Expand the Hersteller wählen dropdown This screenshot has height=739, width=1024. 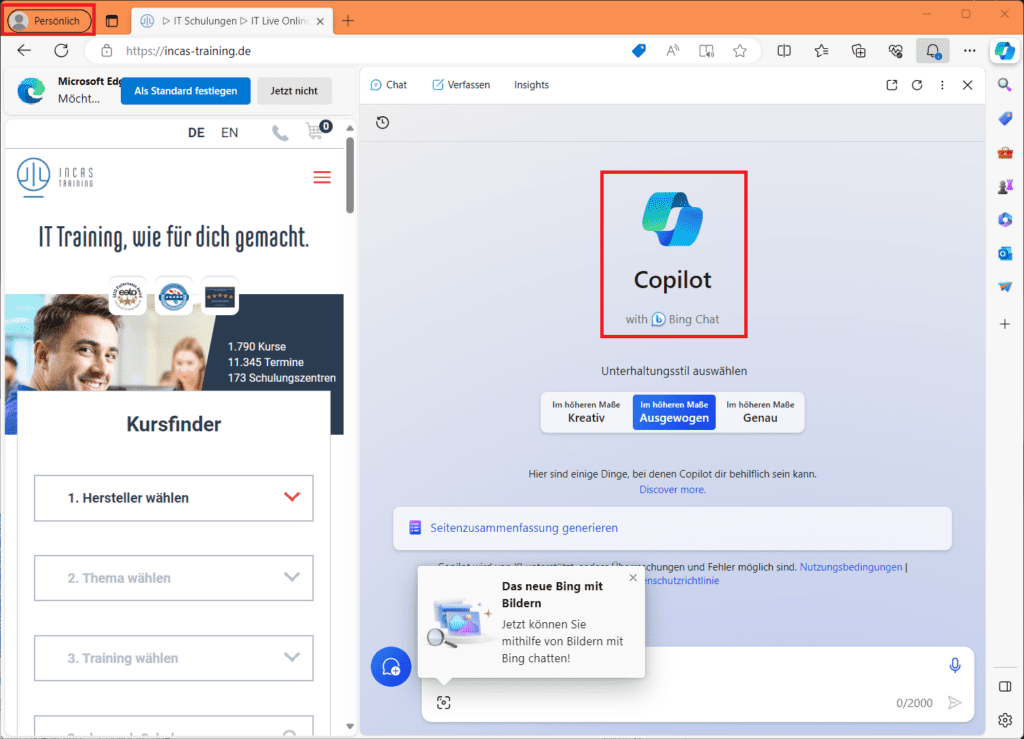click(174, 497)
